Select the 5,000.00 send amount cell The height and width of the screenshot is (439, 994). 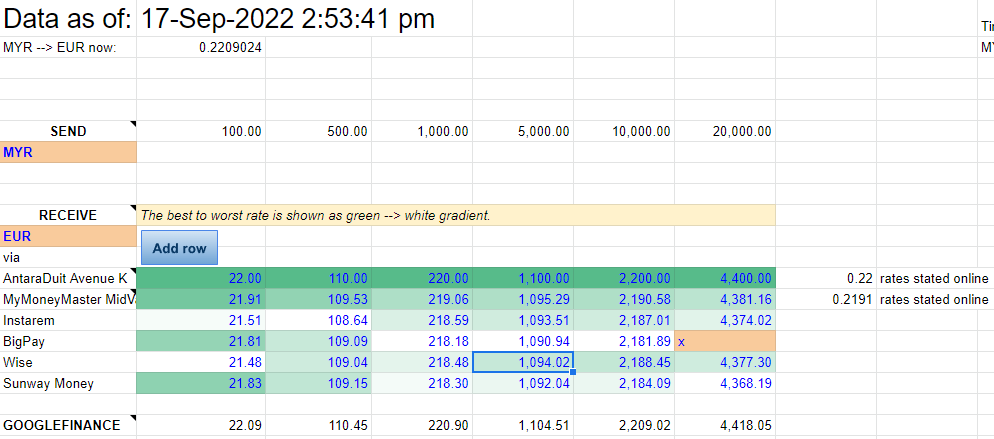[x=523, y=131]
